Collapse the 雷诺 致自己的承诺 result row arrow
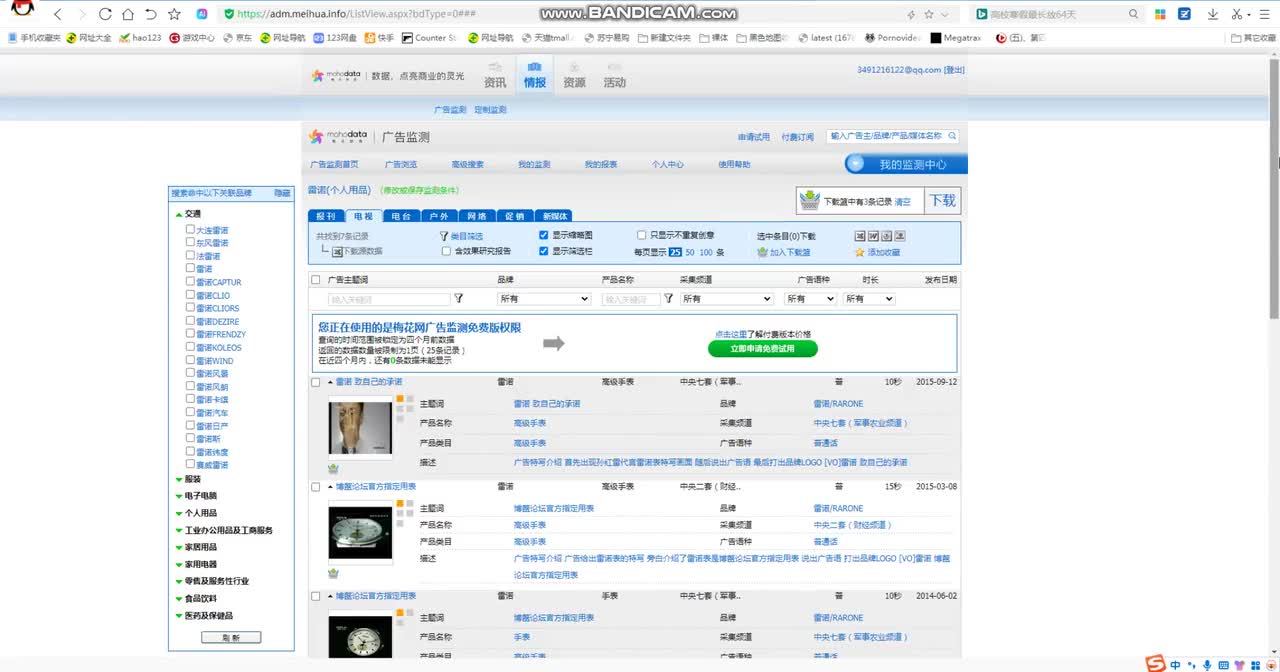Viewport: 1280px width, 672px height. [330, 382]
